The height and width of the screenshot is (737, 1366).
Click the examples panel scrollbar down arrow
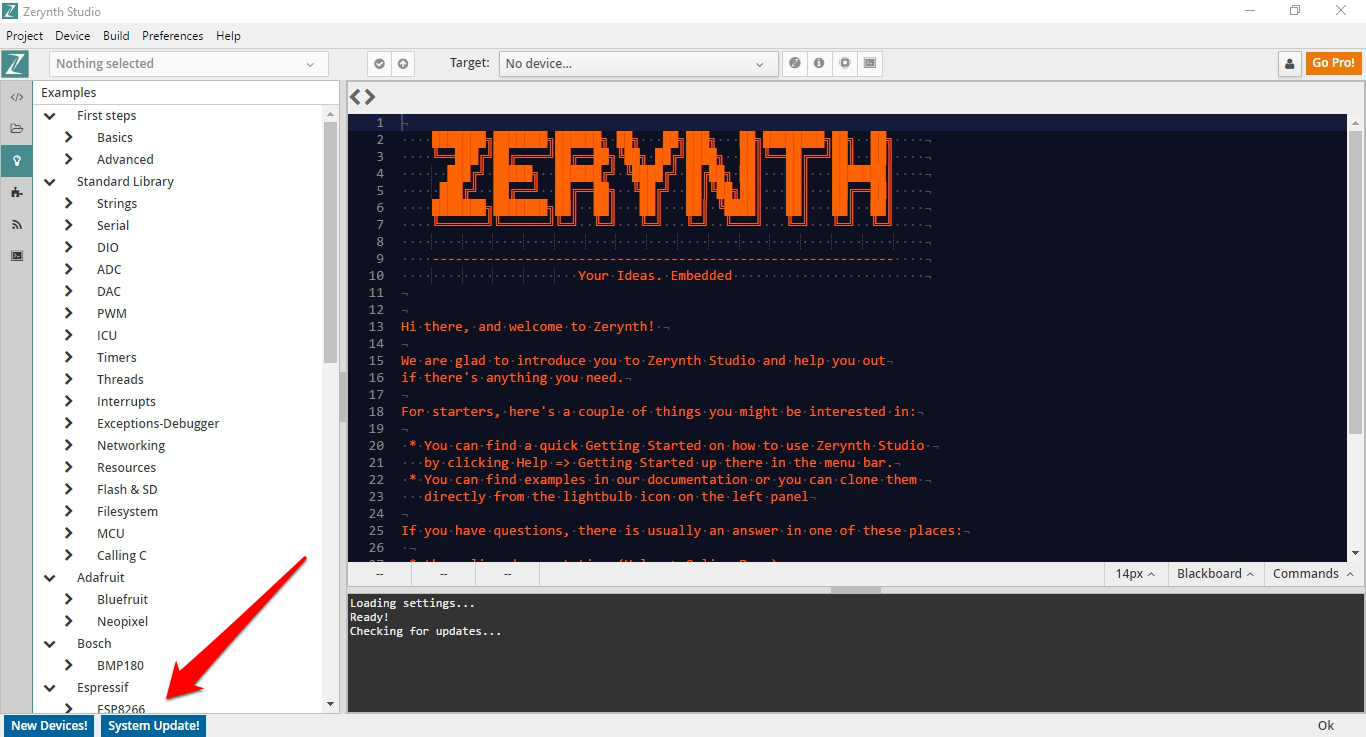click(x=331, y=704)
